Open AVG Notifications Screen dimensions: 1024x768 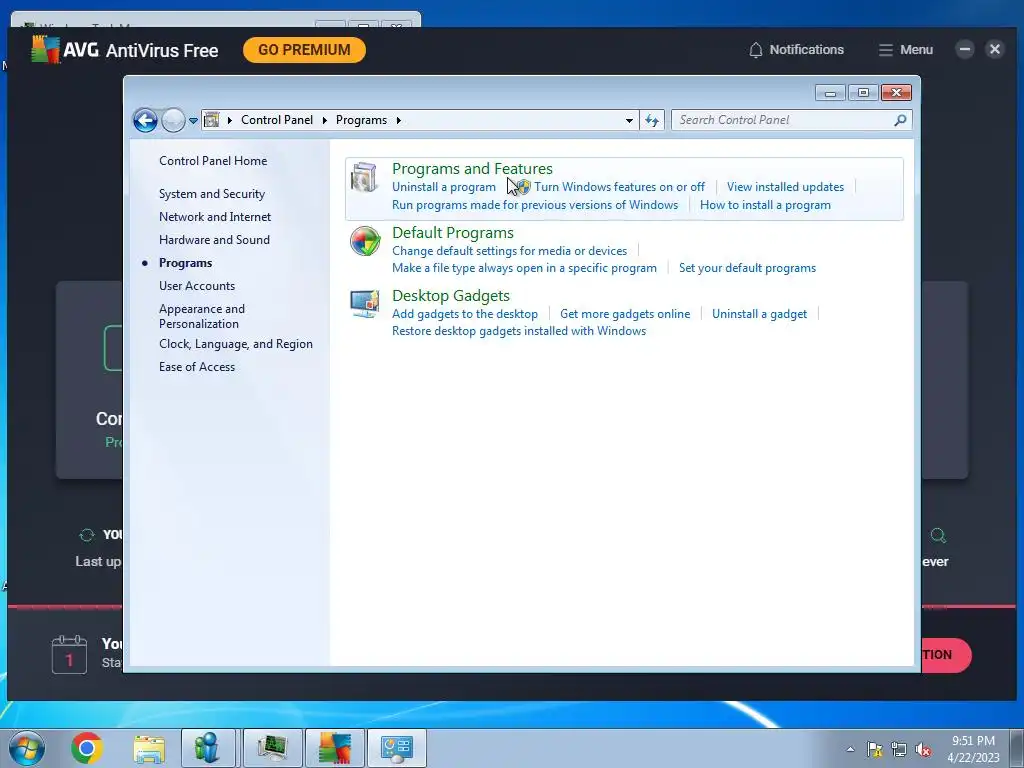point(796,50)
